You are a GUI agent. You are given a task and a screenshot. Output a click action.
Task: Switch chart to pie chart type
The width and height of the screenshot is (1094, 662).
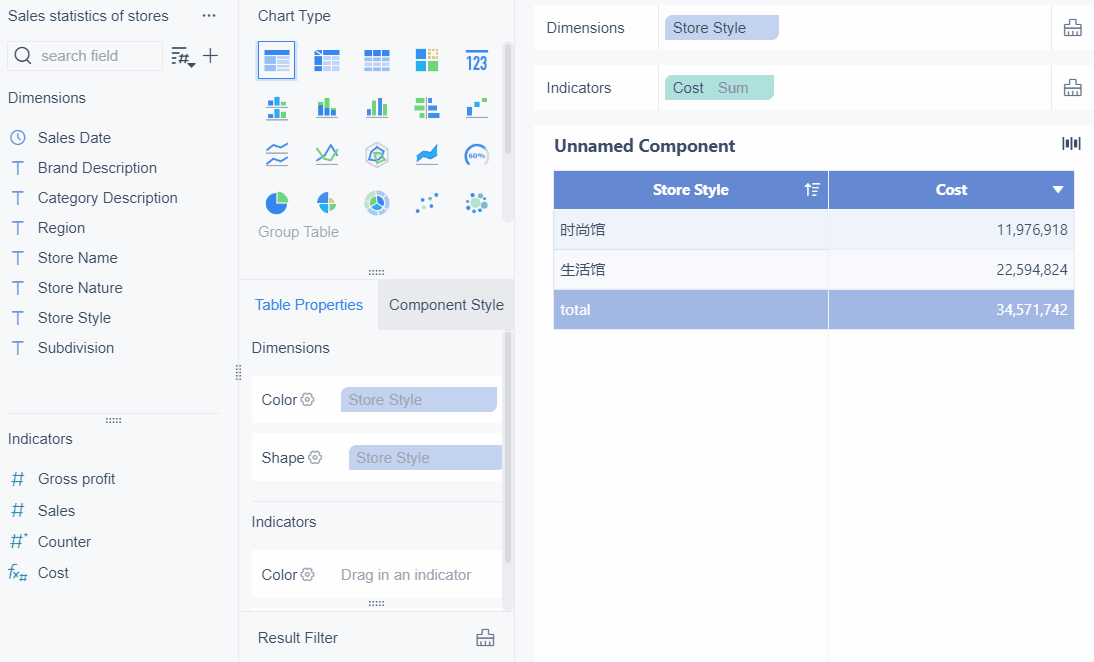277,203
